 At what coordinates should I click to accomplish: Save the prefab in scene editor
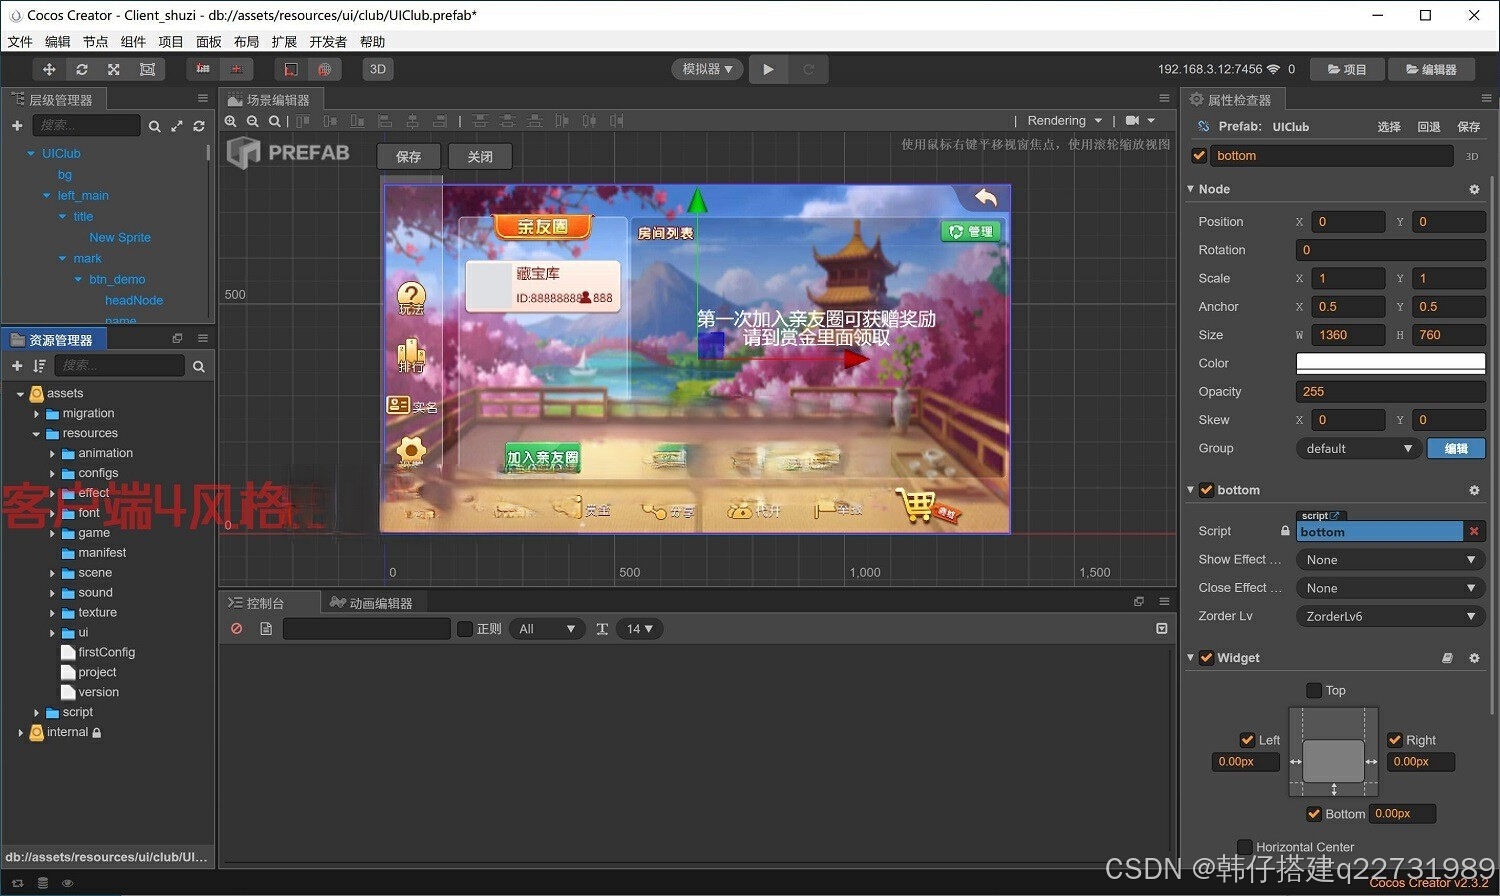(409, 156)
